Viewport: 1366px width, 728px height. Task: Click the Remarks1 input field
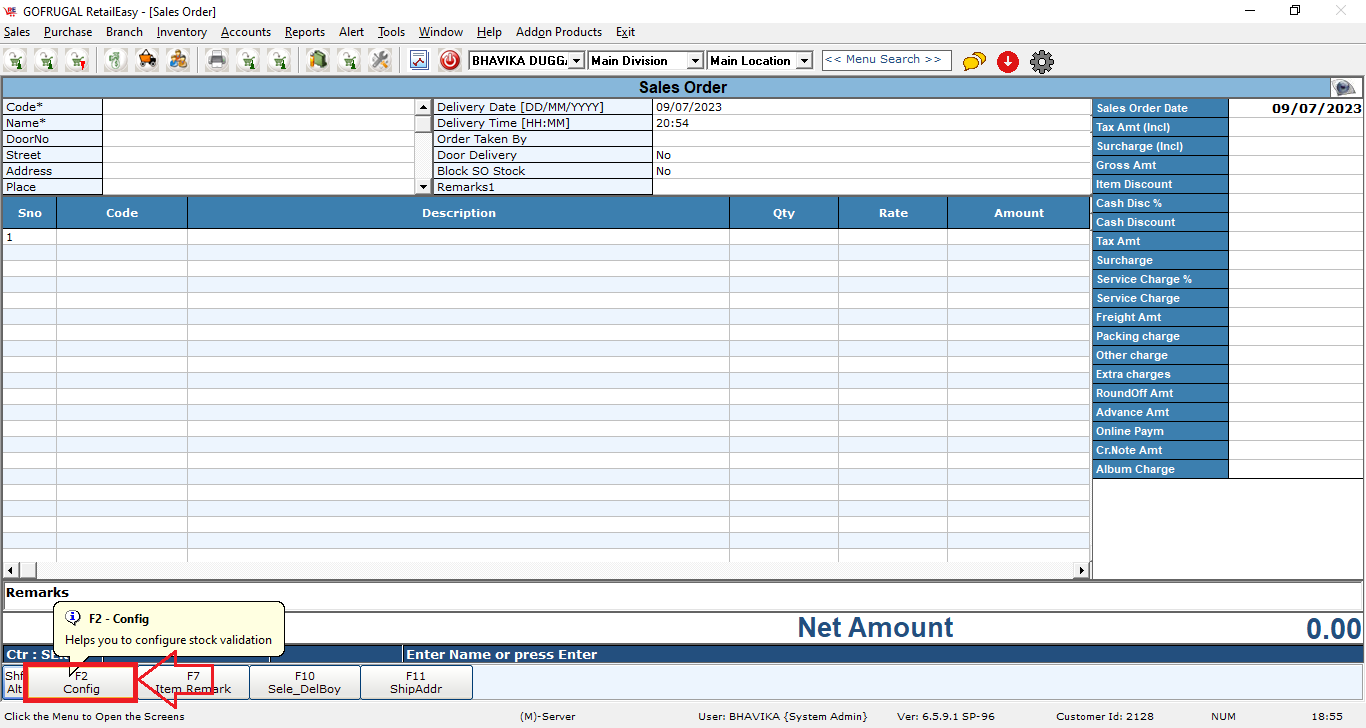pos(871,187)
